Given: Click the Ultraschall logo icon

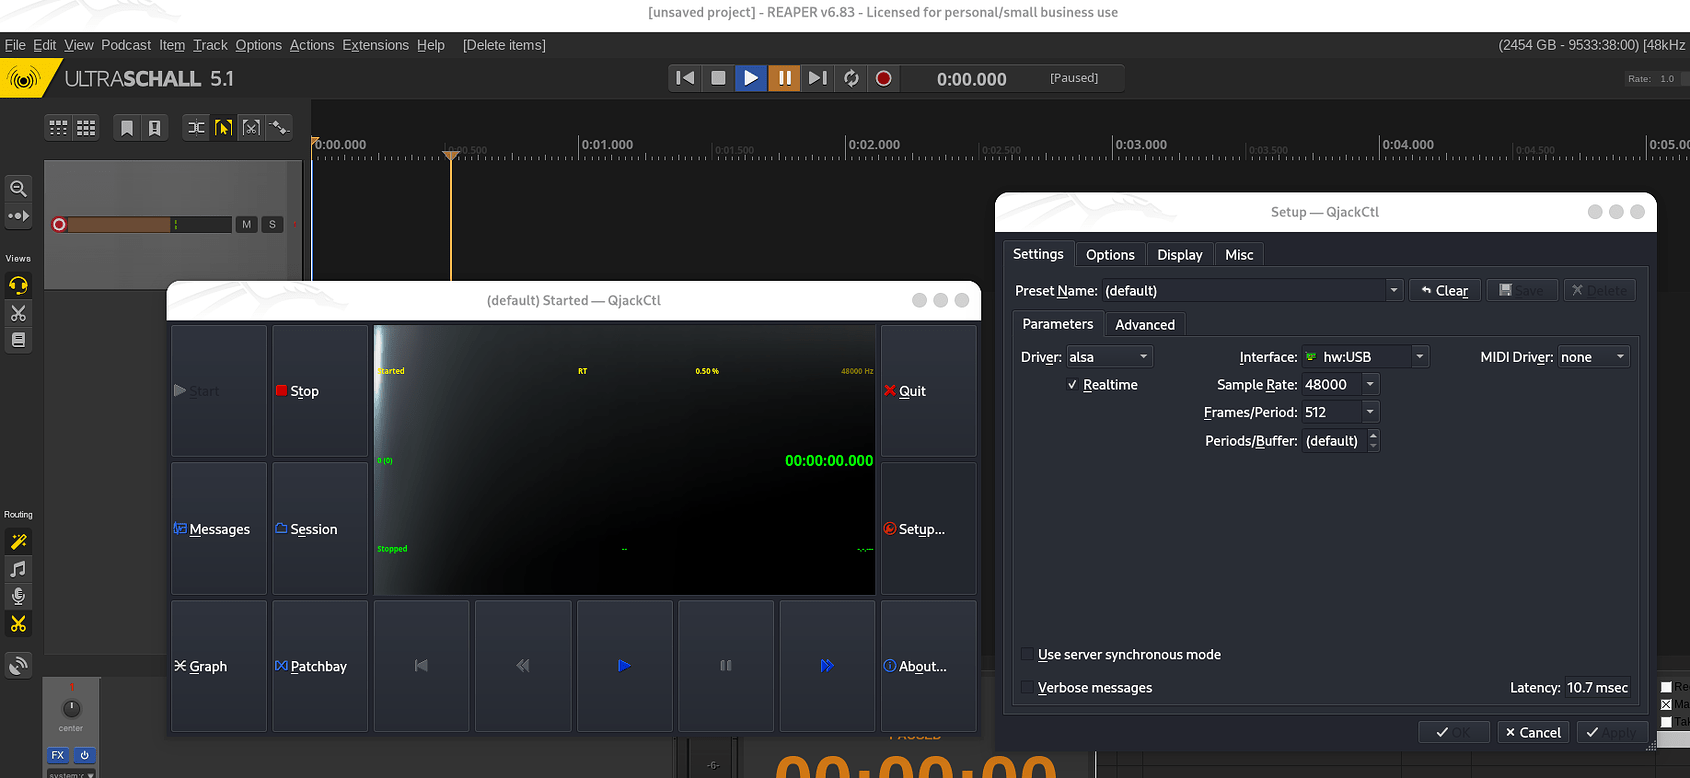Looking at the screenshot, I should 23,78.
